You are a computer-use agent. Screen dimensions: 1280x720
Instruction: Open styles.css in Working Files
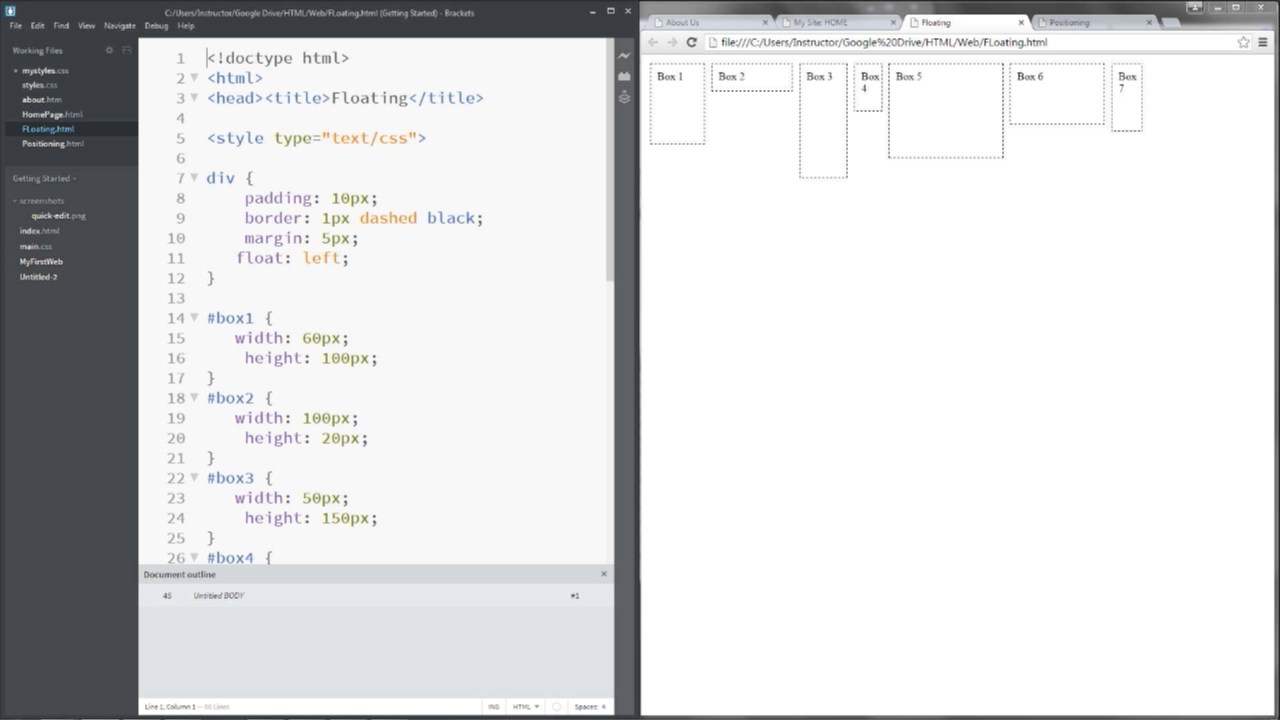pos(40,85)
